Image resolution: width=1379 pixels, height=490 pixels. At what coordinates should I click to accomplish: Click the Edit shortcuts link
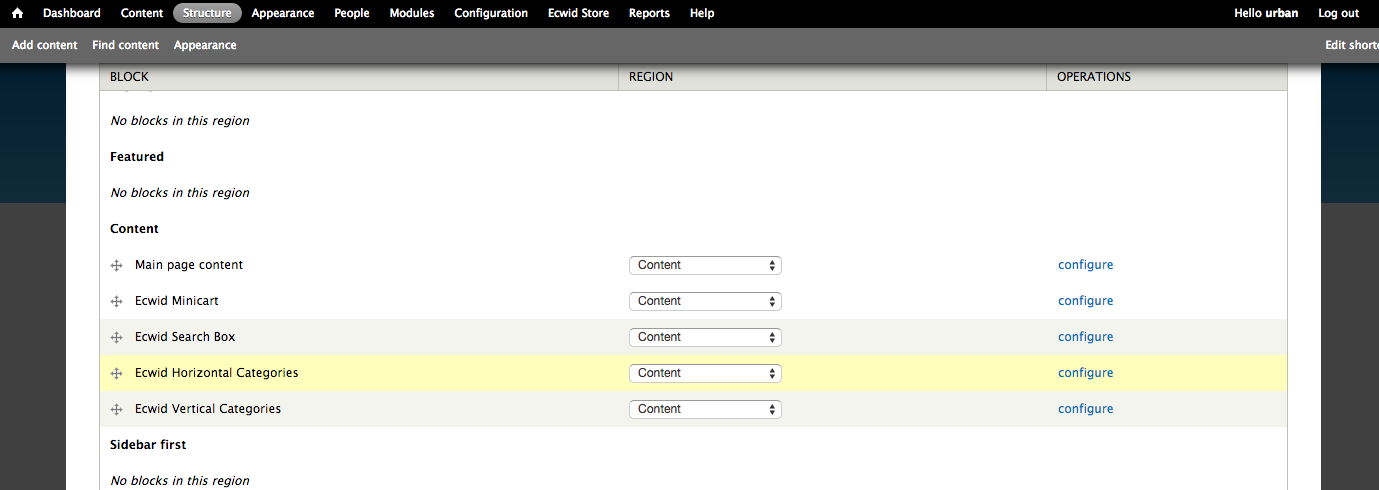coord(1352,45)
